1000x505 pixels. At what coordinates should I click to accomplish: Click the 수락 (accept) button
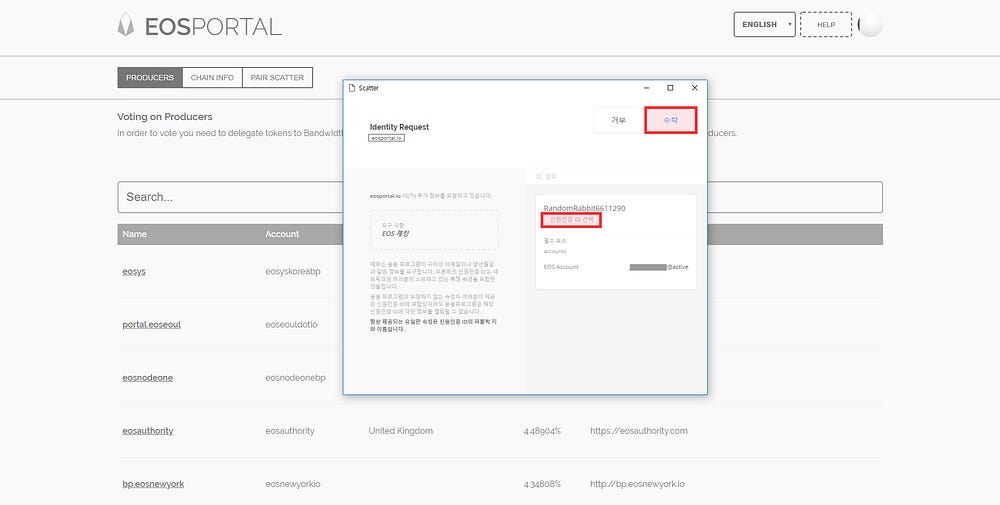670,120
